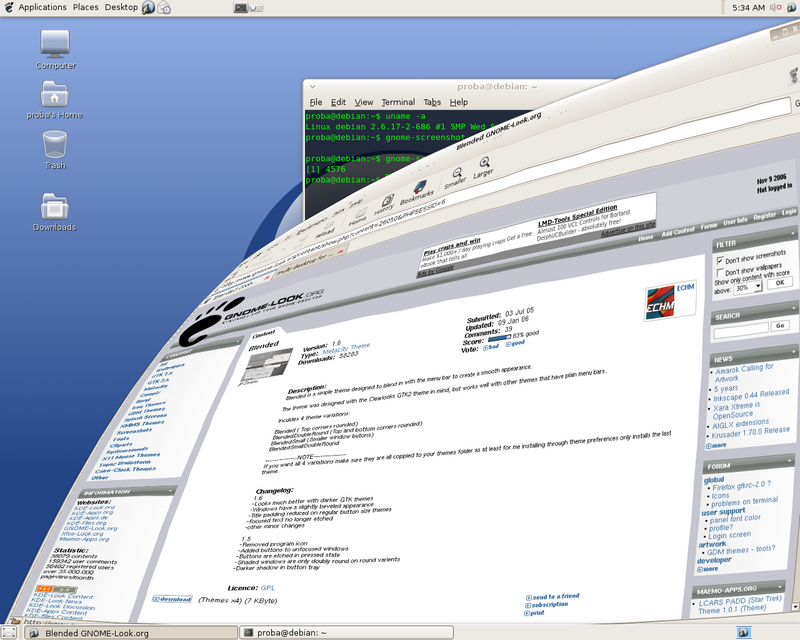Switch to the 'multi desktop for' browser tab
The image size is (800, 640).
(x=309, y=263)
